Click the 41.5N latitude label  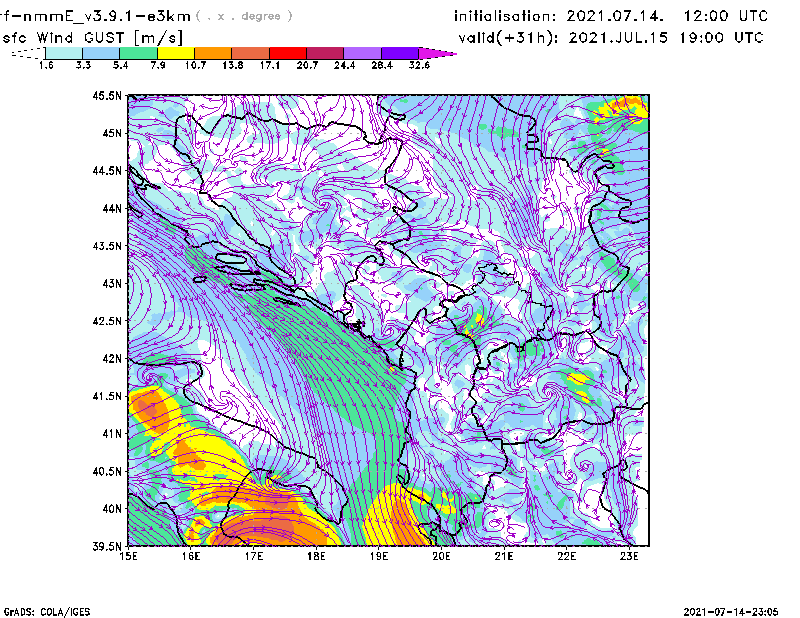[107, 396]
